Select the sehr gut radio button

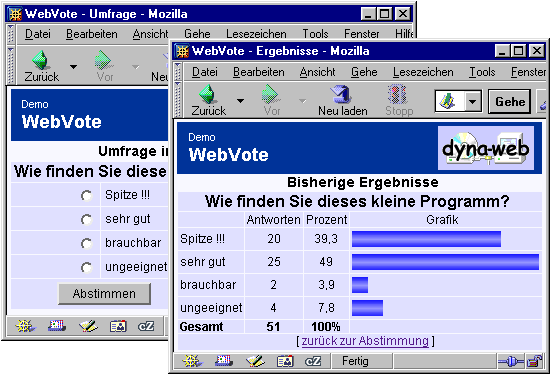pos(86,220)
